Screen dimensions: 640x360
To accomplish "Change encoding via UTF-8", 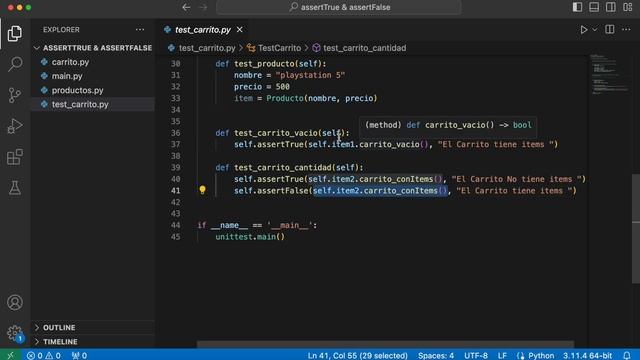I will (476, 355).
